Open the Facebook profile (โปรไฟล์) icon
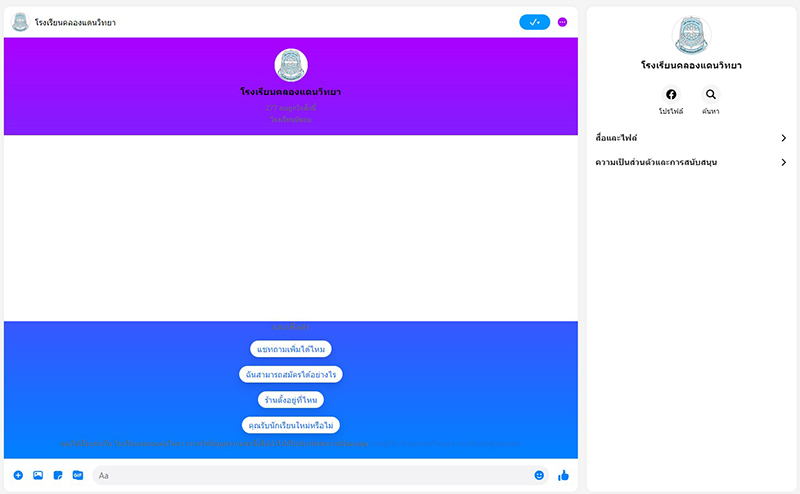The height and width of the screenshot is (494, 800). point(671,95)
